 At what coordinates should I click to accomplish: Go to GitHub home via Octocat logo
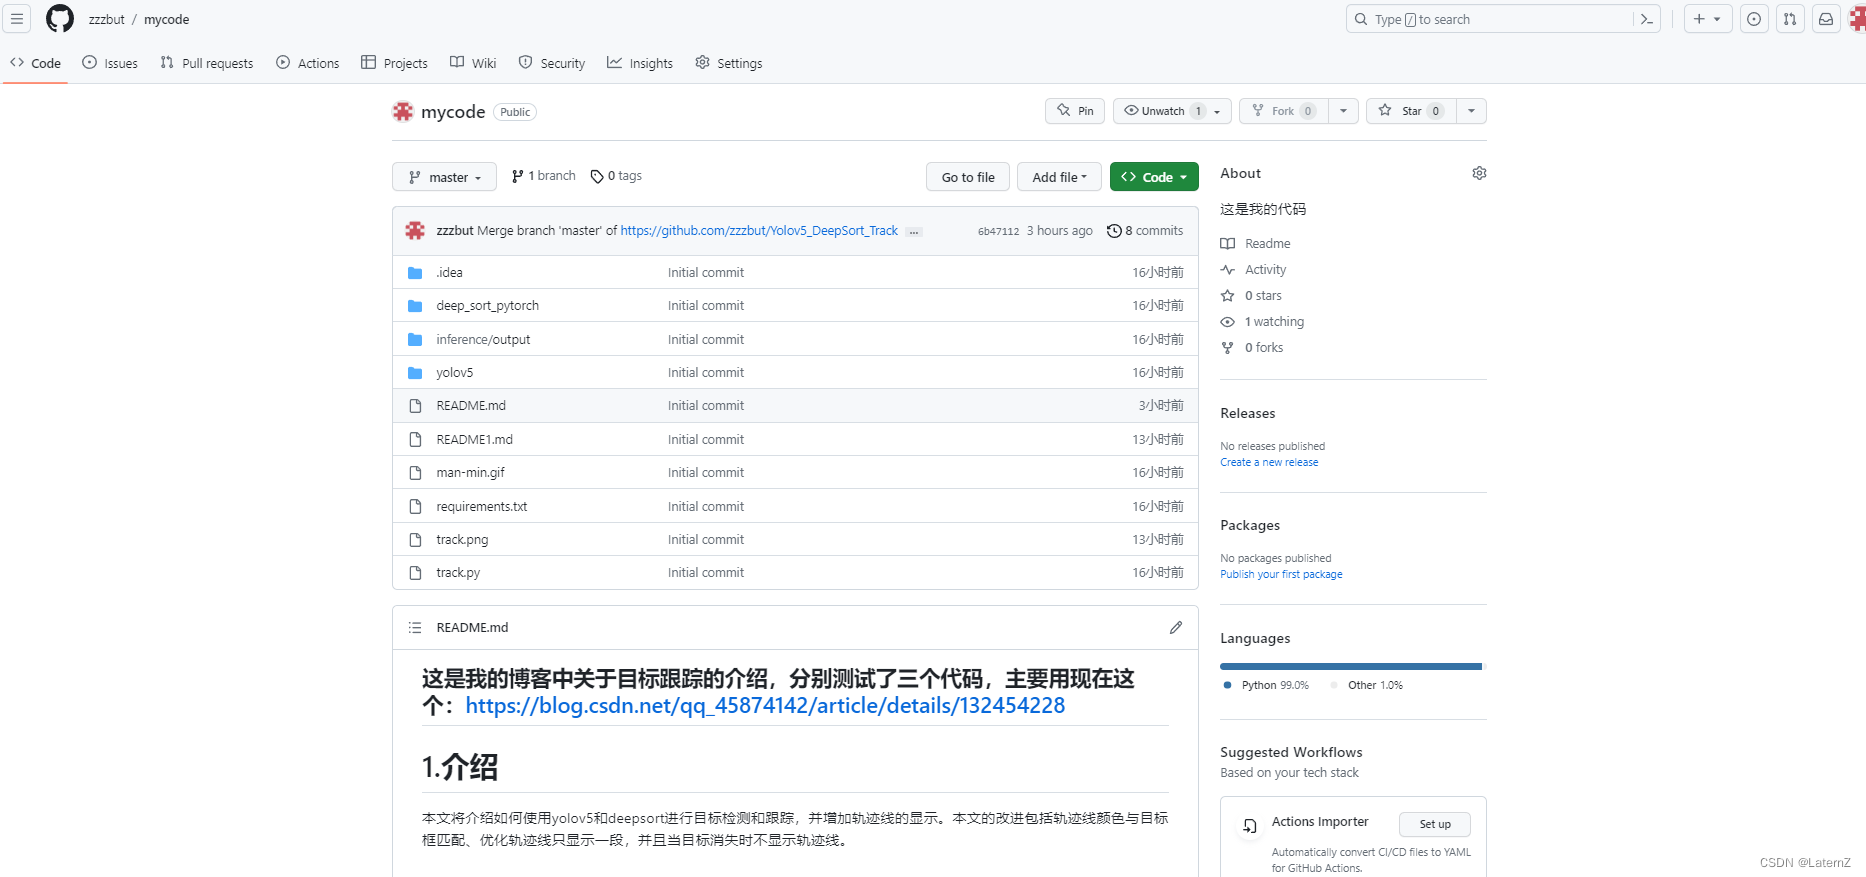(60, 19)
